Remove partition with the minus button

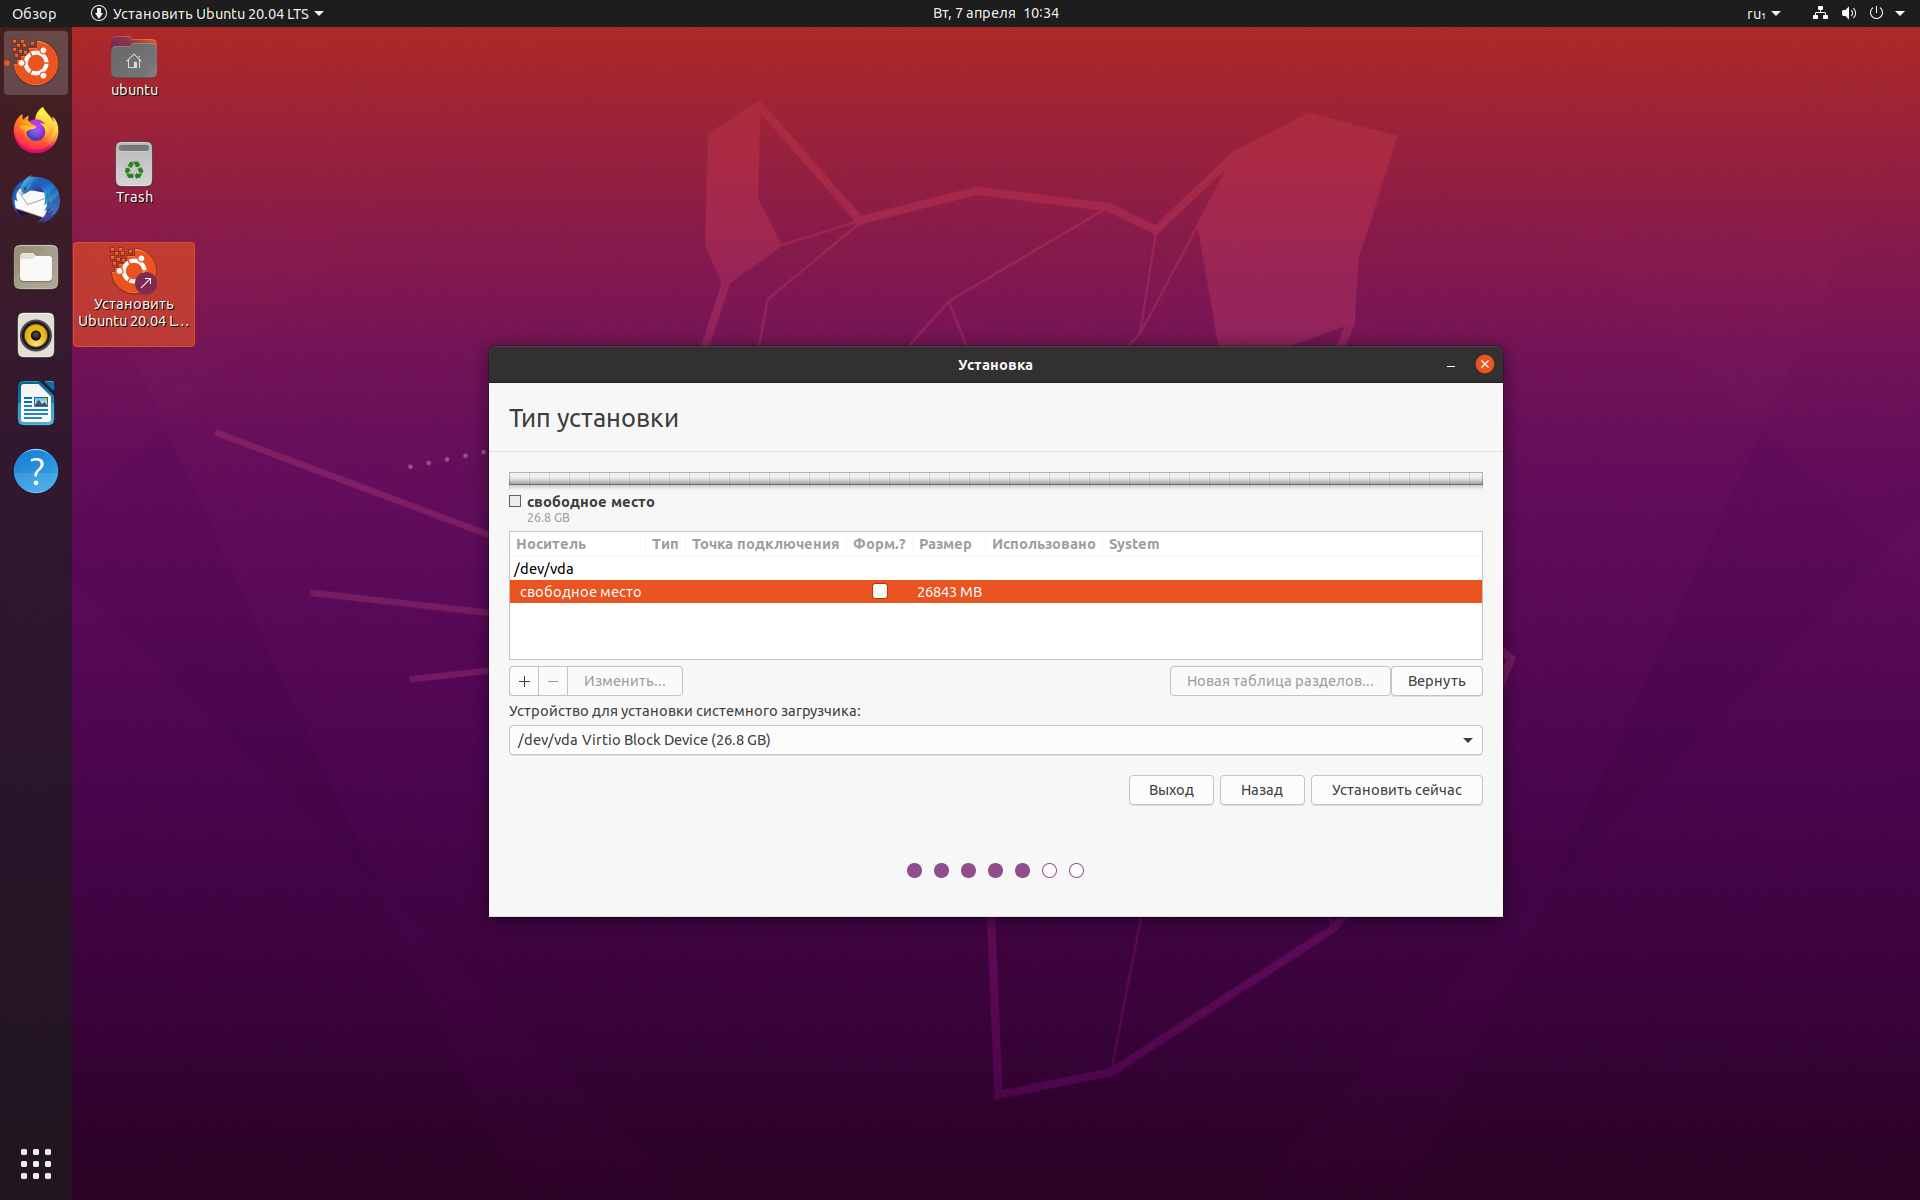click(x=553, y=681)
